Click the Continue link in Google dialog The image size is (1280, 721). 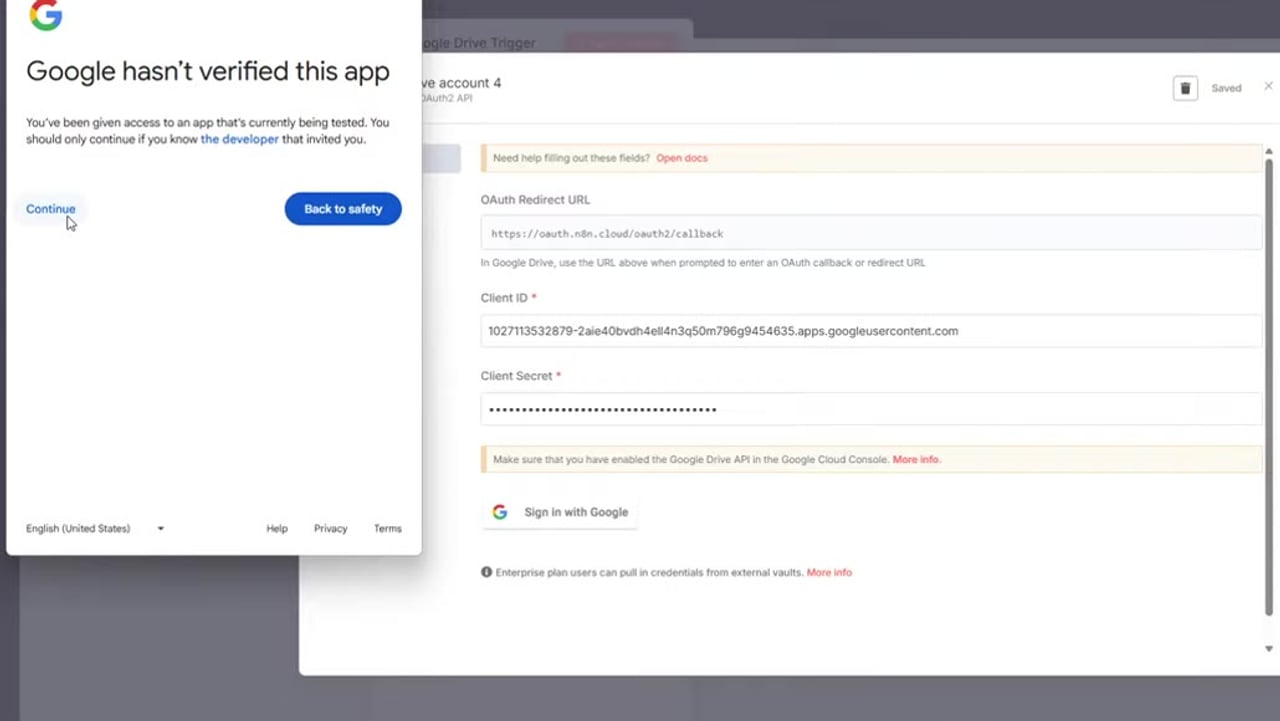[x=50, y=209]
